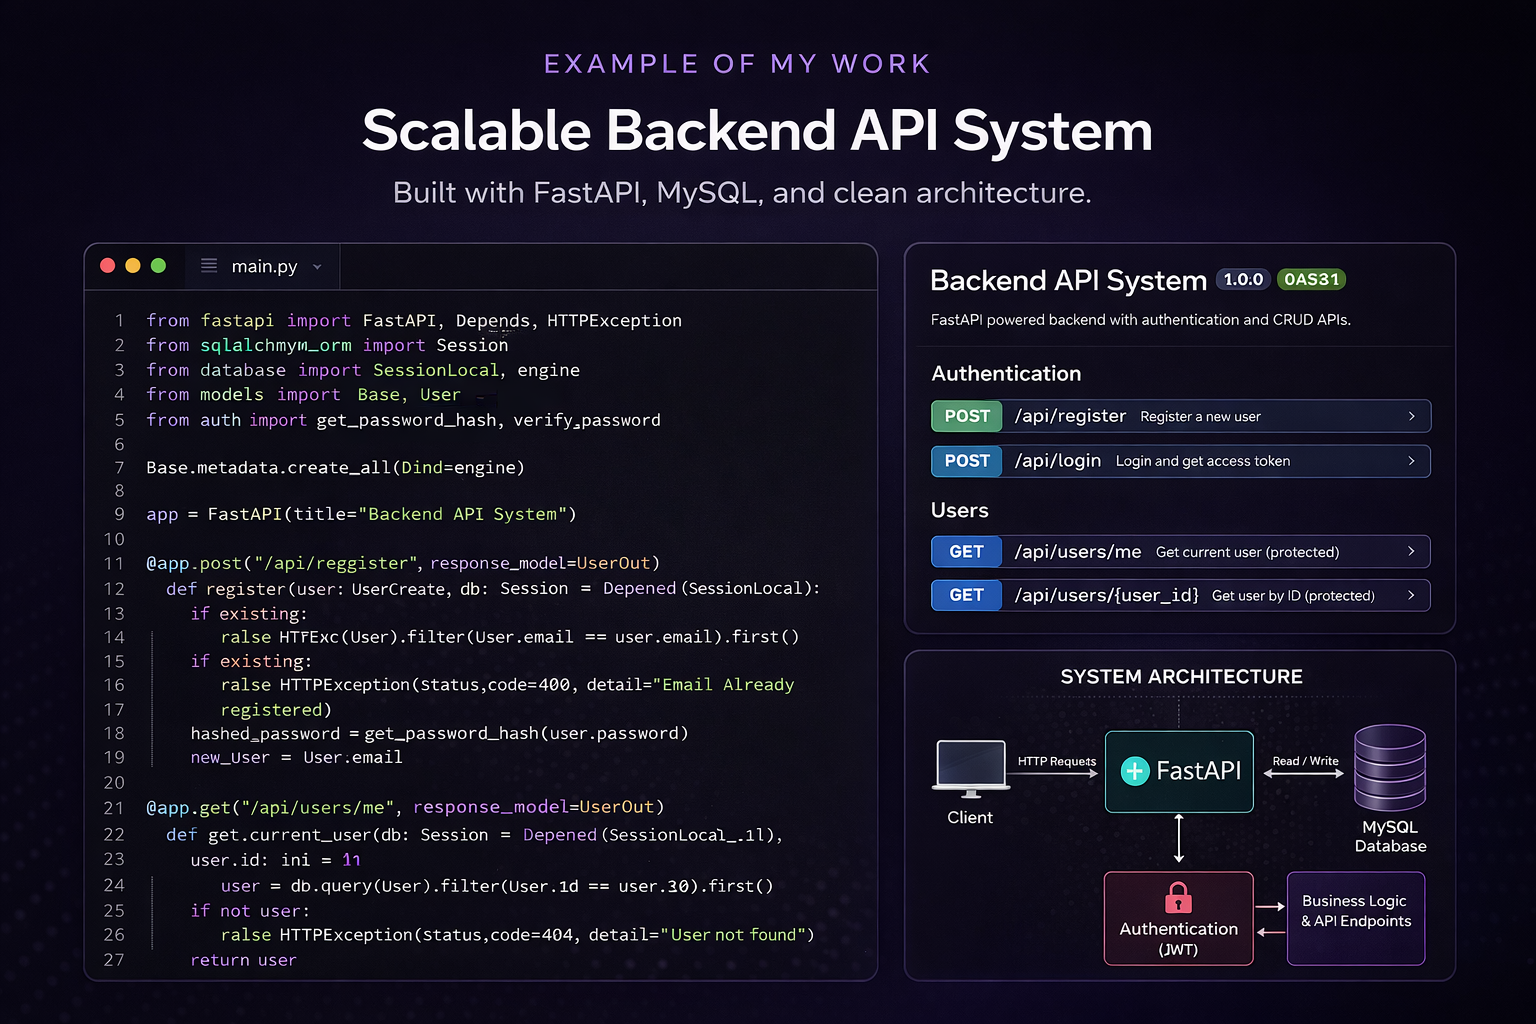Click the POST badge for /api/register
This screenshot has width=1536, height=1024.
pyautogui.click(x=967, y=416)
